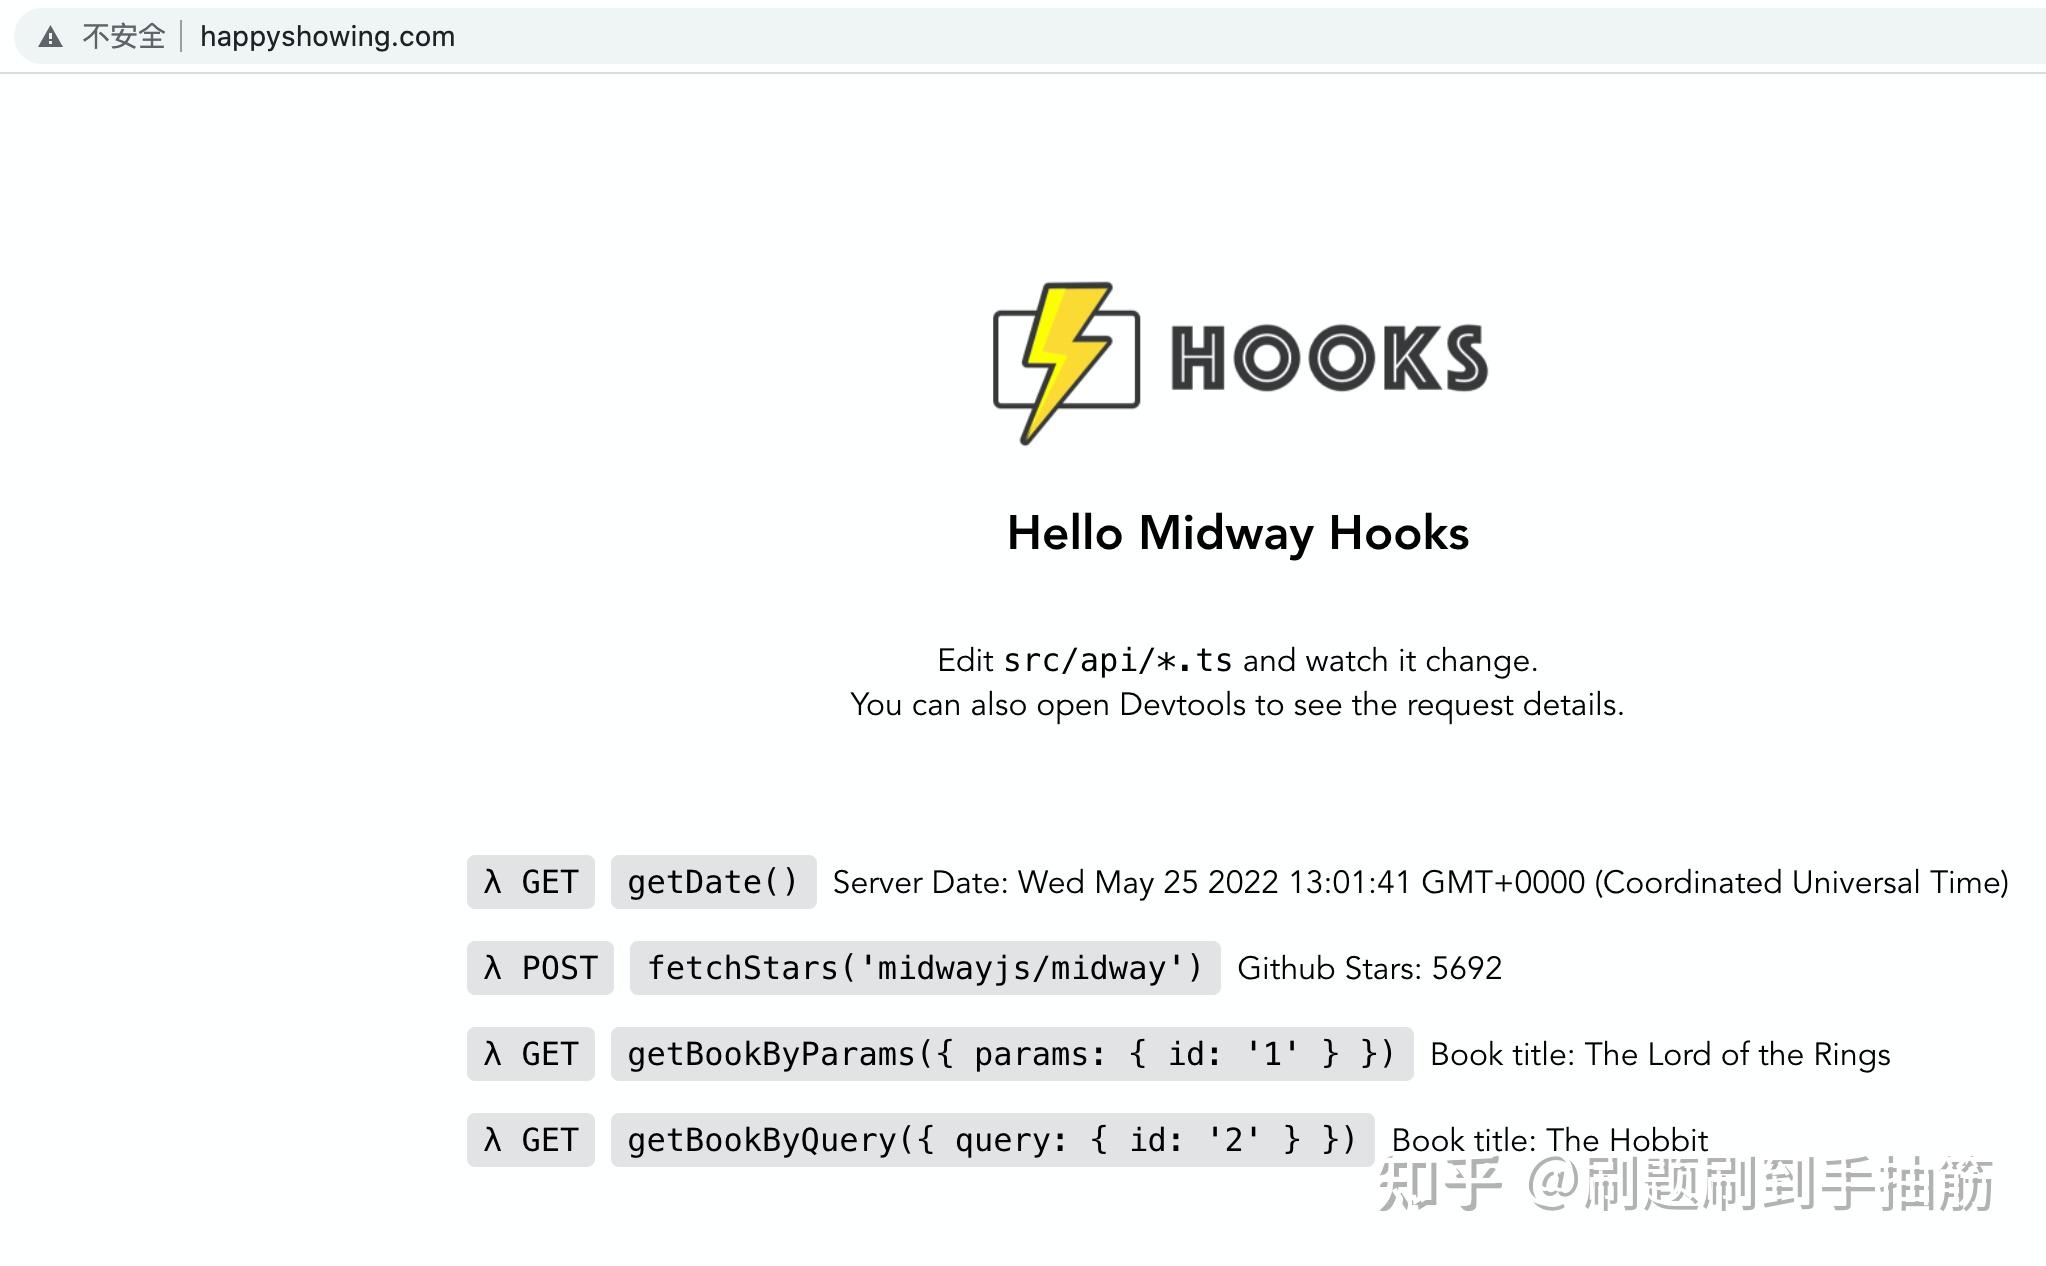Click the 不安全 warning triangle icon

50,36
